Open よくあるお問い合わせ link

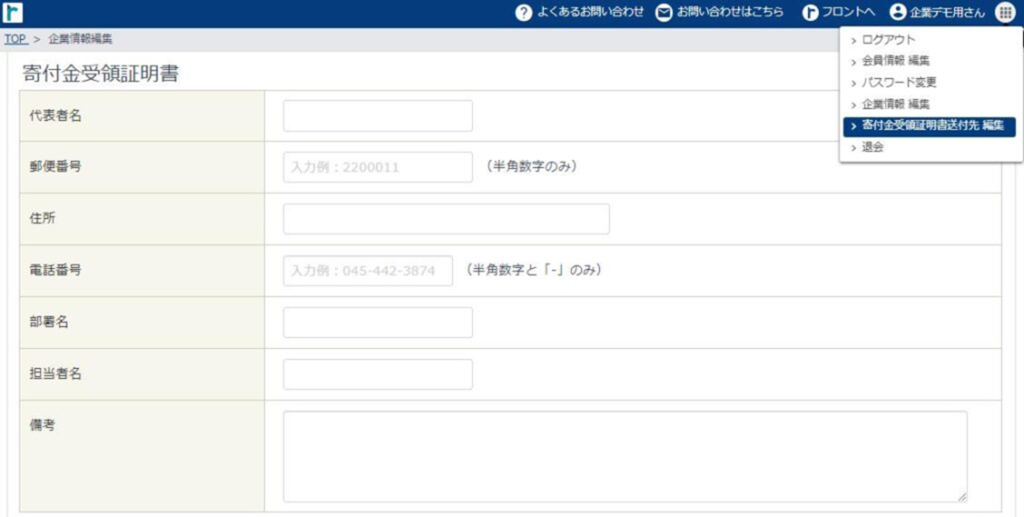590,13
